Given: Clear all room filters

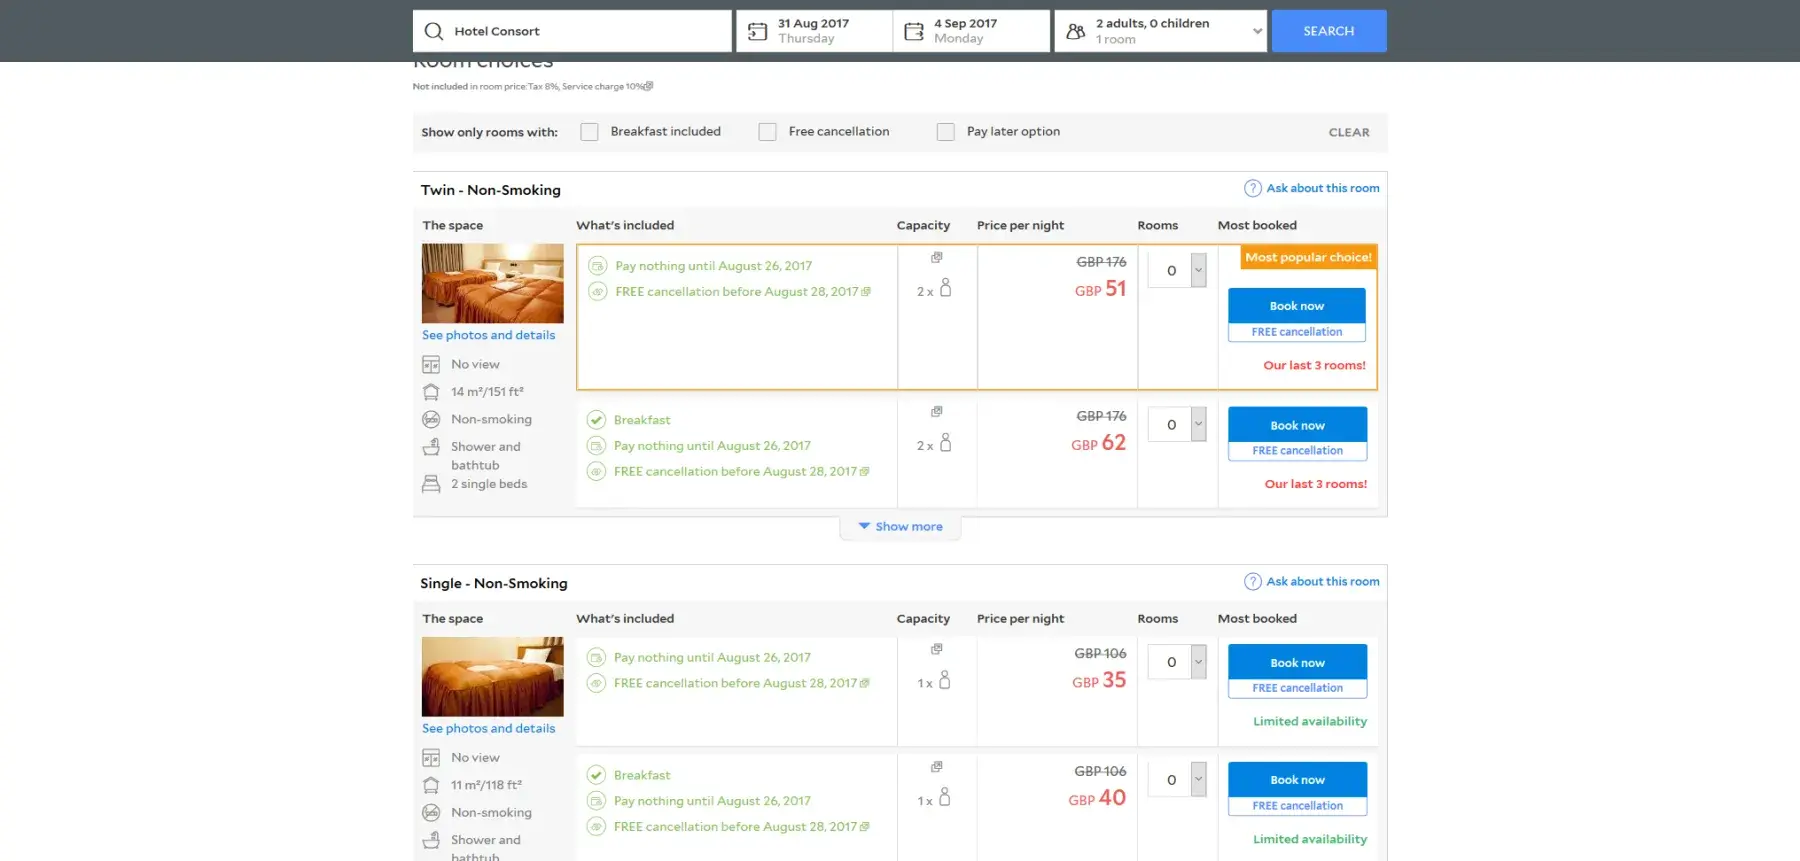Looking at the screenshot, I should click(x=1349, y=132).
